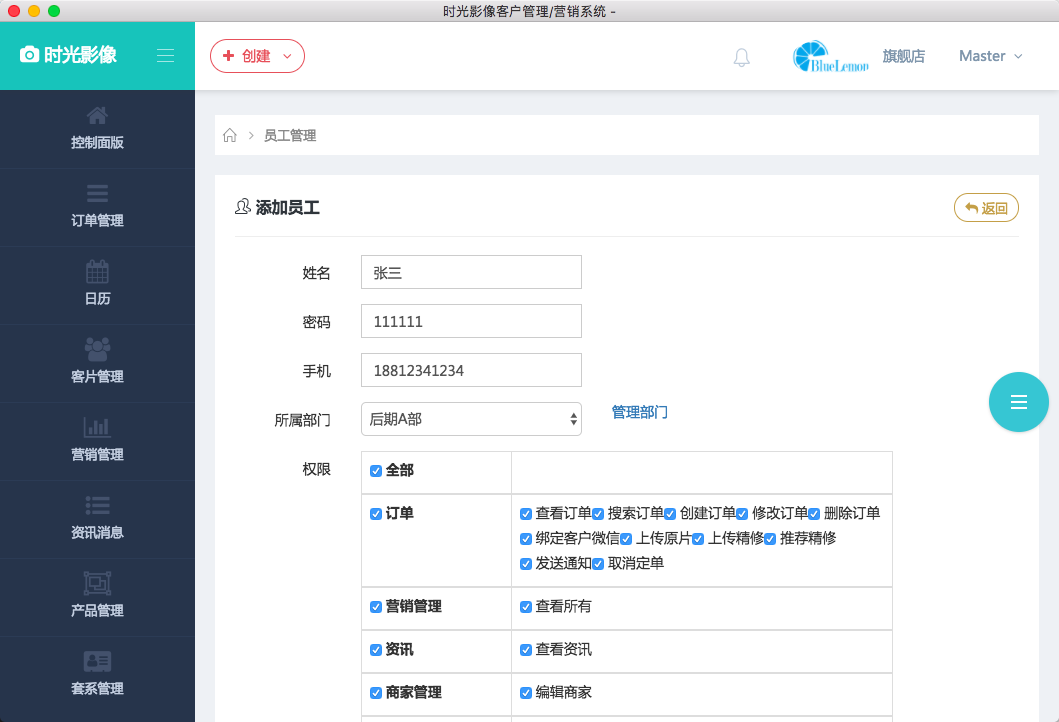The width and height of the screenshot is (1059, 722).
Task: Click the 返回 button
Action: click(986, 207)
